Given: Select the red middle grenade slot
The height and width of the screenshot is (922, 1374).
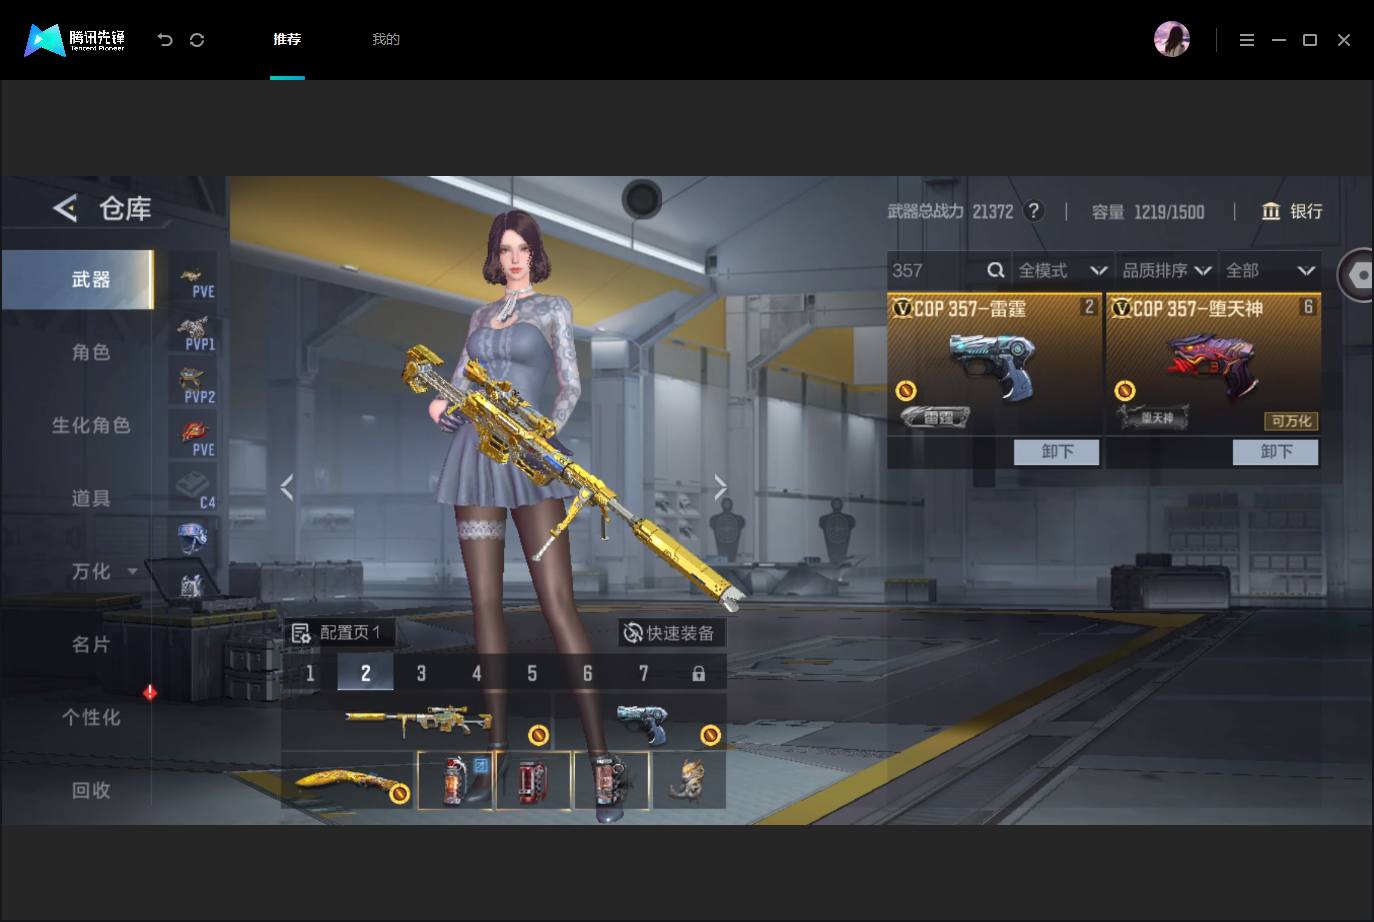Looking at the screenshot, I should [x=534, y=780].
